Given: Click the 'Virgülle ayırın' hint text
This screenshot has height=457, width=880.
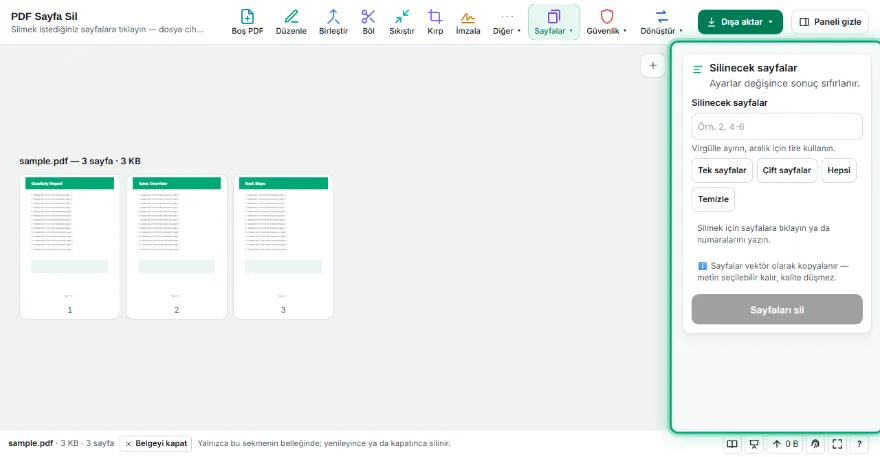Looking at the screenshot, I should coord(763,148).
